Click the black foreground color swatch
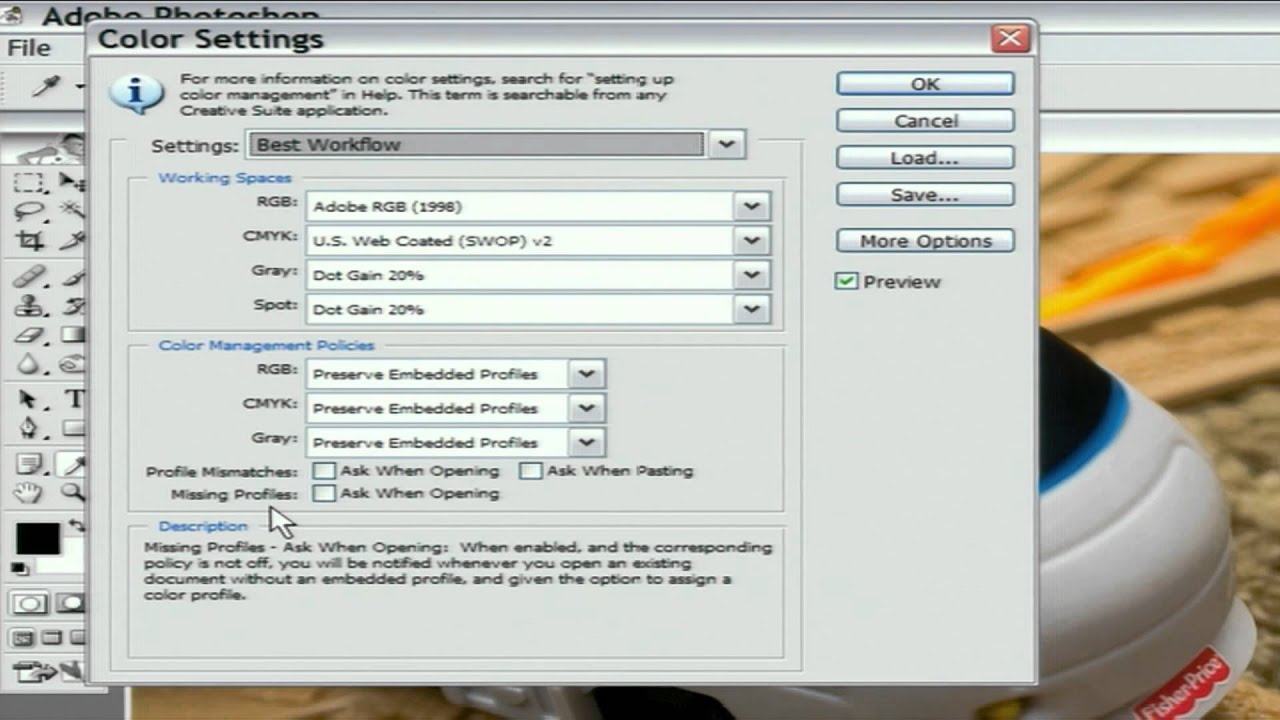 [37, 538]
